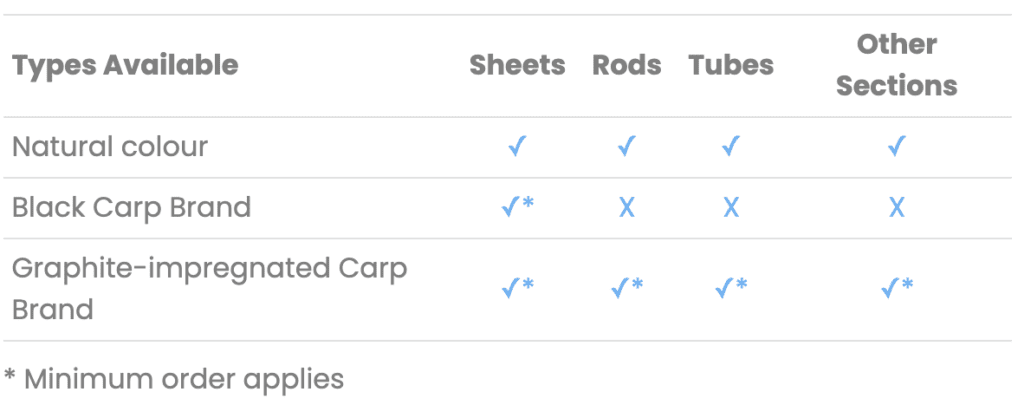This screenshot has width=1024, height=418.
Task: Select the Black Carp Brand row label
Action: click(x=131, y=208)
